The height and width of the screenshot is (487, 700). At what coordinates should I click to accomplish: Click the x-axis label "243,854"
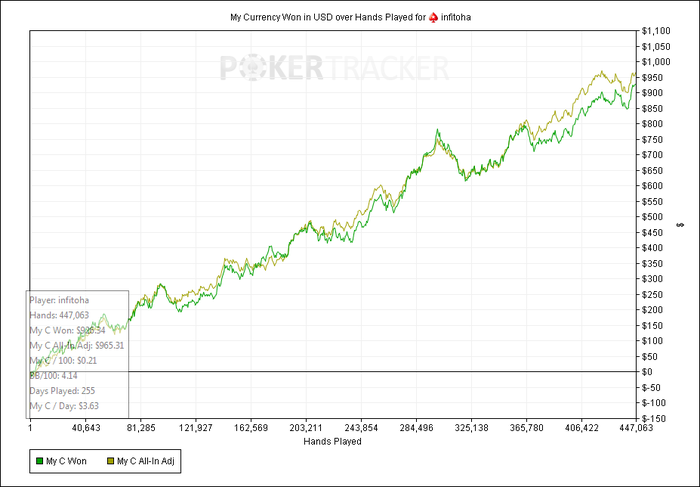pos(362,428)
